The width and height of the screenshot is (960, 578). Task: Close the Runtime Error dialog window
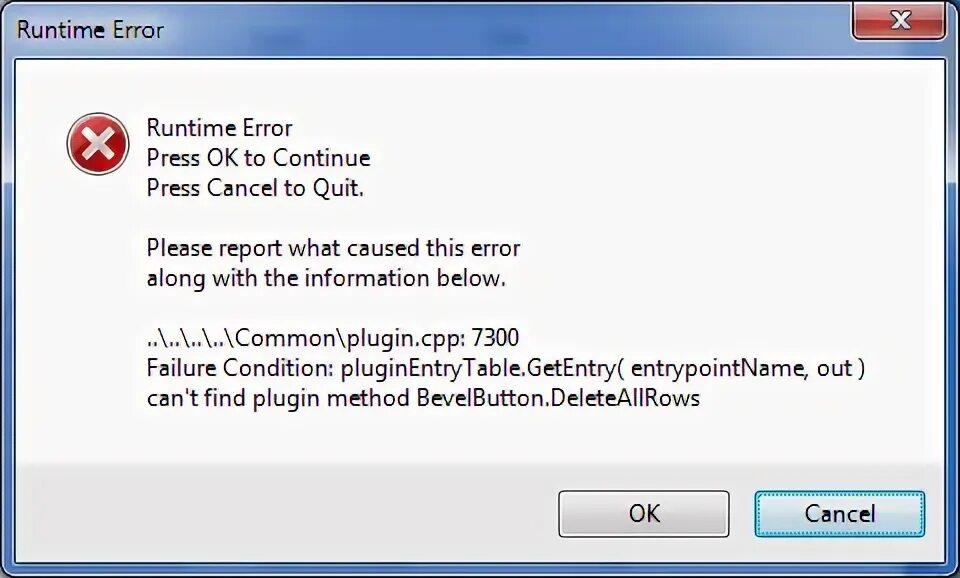[x=900, y=20]
